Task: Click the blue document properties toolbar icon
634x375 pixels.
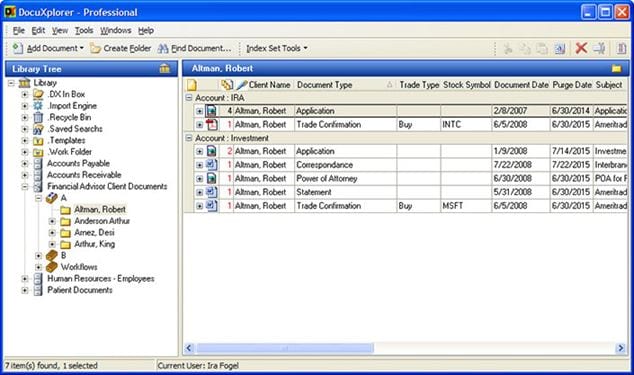Action: click(x=560, y=48)
